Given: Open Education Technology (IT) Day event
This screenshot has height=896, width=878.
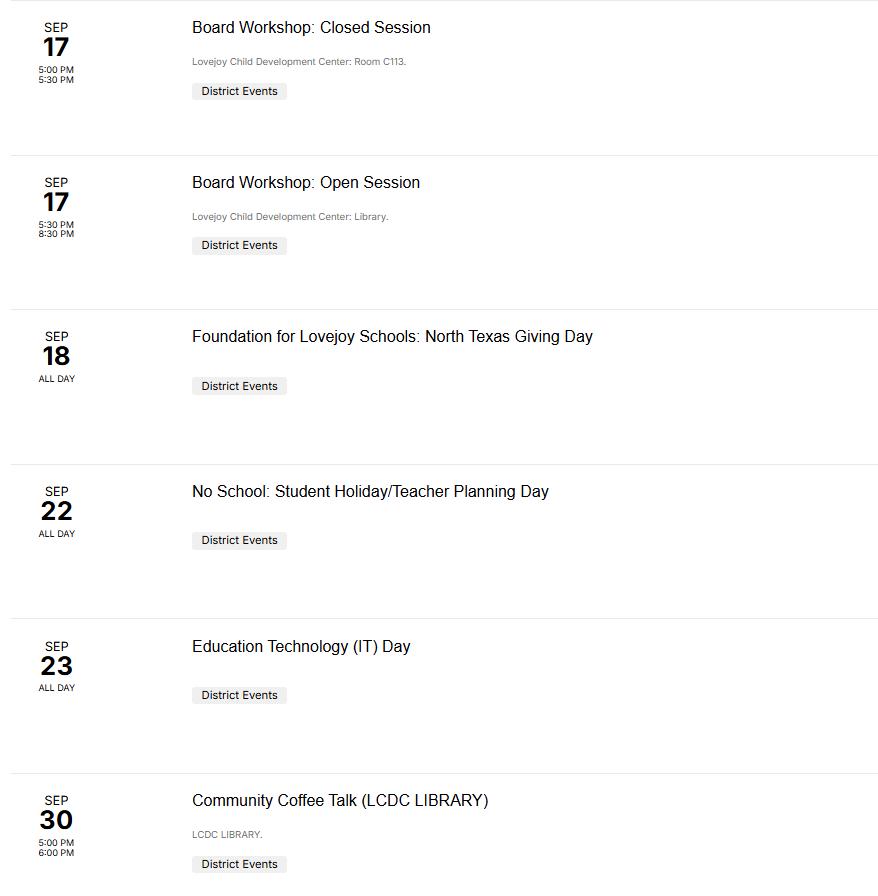Looking at the screenshot, I should [x=301, y=646].
